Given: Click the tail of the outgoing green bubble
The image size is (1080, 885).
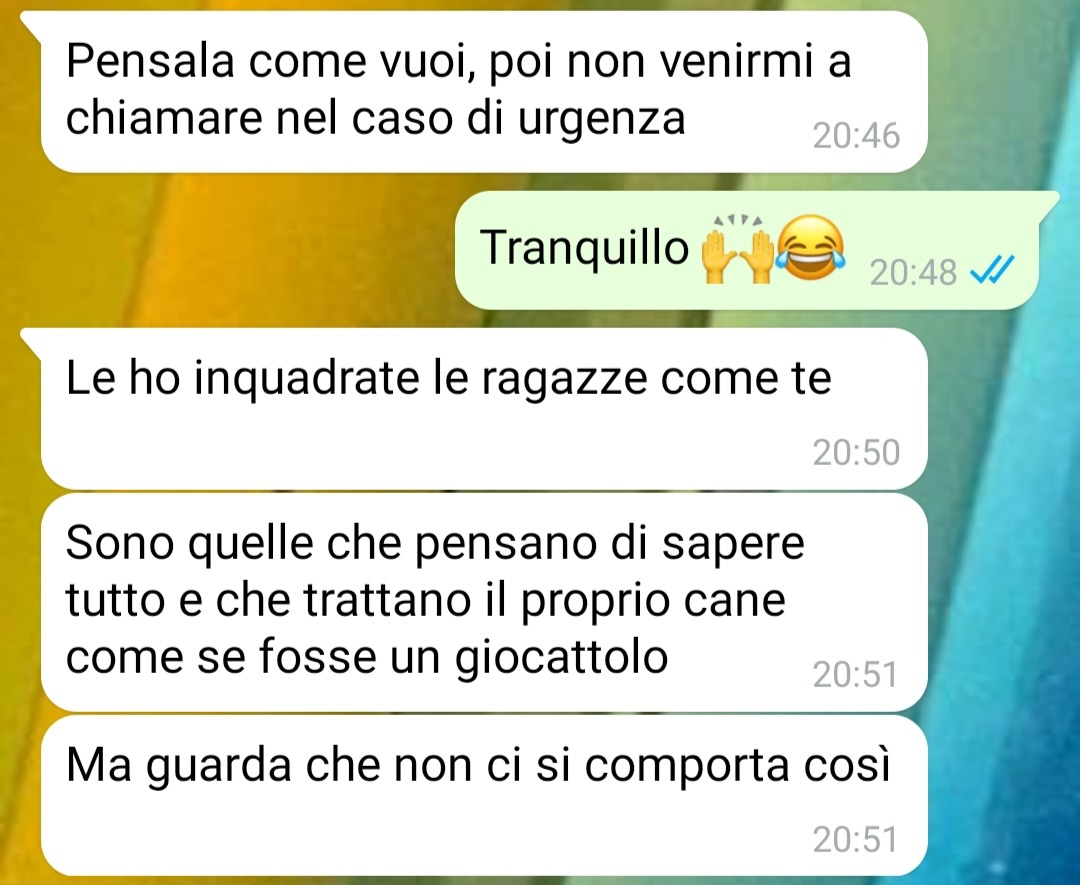Looking at the screenshot, I should tap(1049, 203).
